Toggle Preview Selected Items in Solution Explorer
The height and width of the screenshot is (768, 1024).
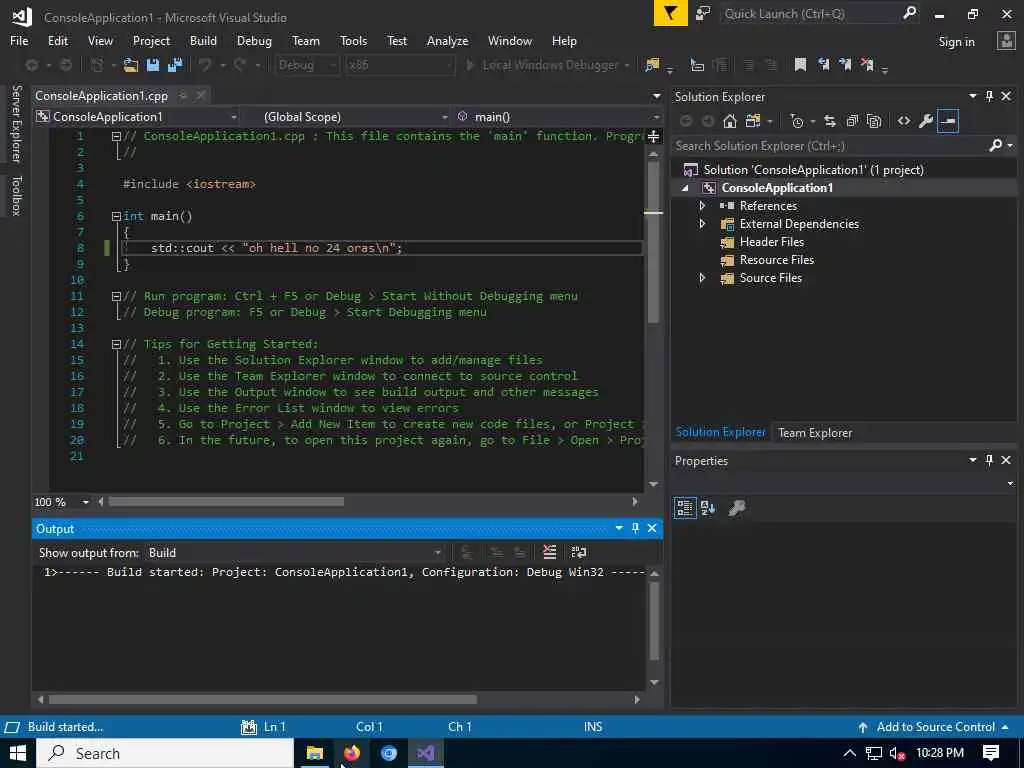tap(948, 121)
